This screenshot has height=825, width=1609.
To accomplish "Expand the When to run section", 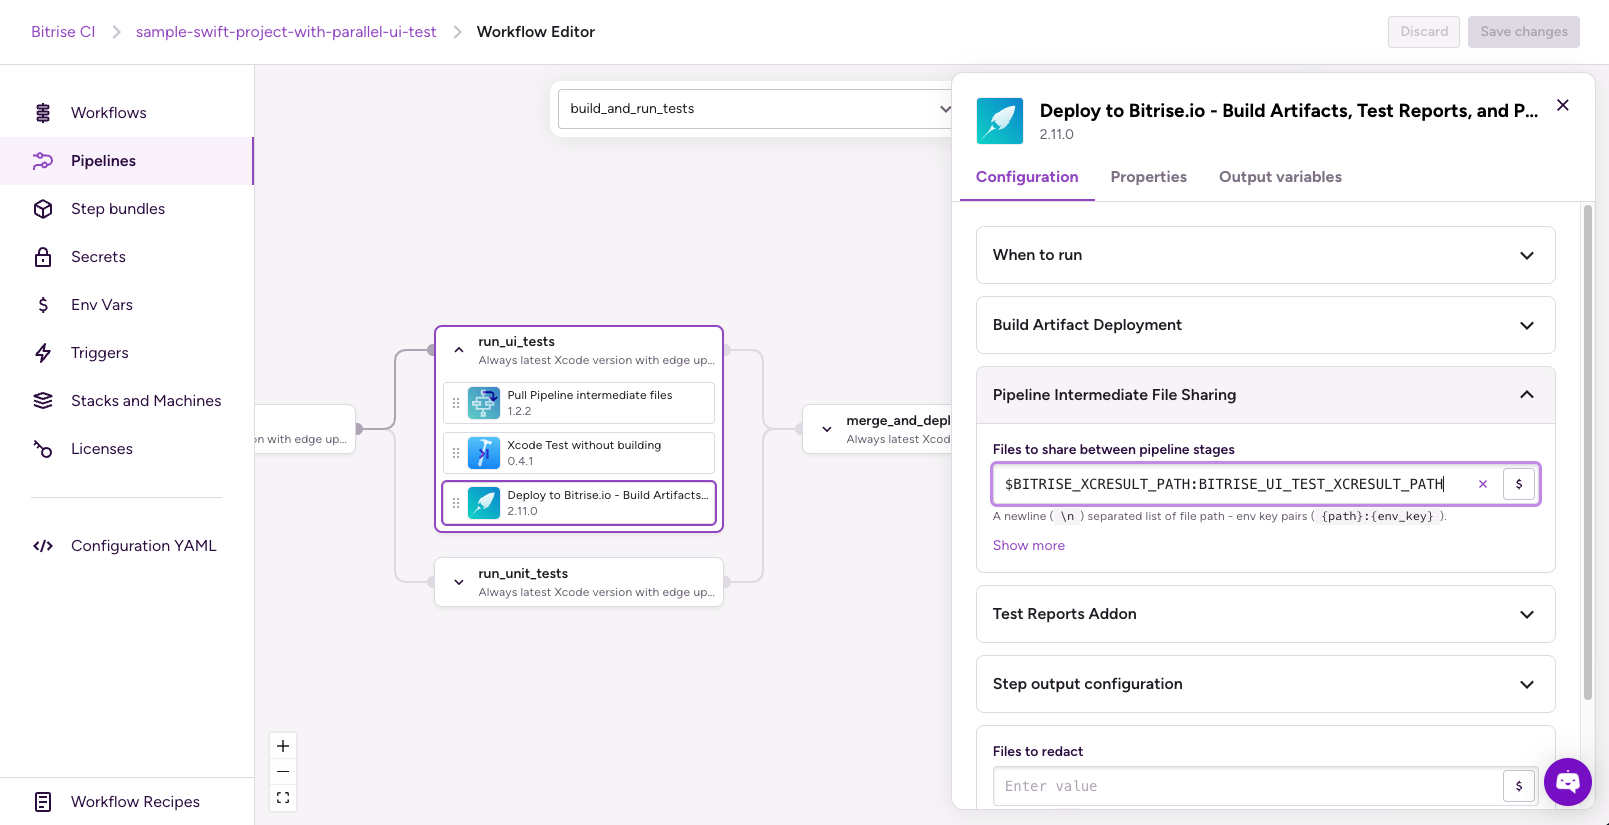I will click(x=1266, y=255).
